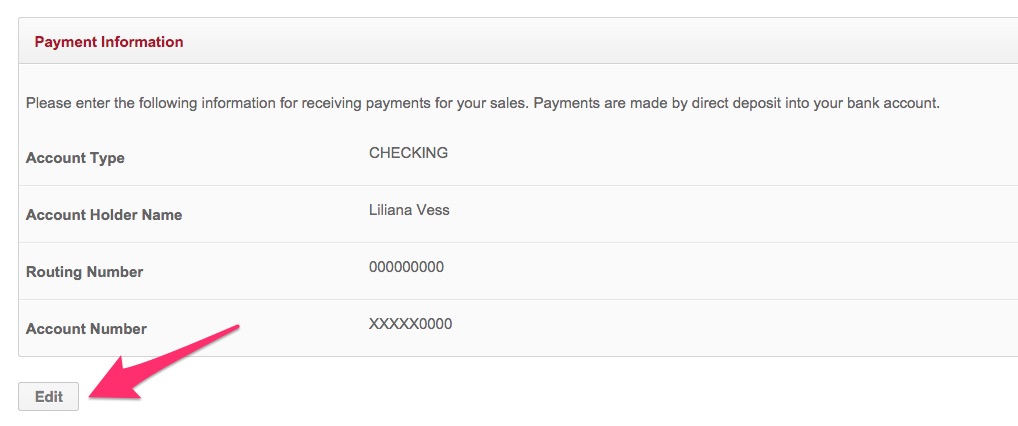Click the Account Holder Name label
The width and height of the screenshot is (1018, 426).
[104, 215]
